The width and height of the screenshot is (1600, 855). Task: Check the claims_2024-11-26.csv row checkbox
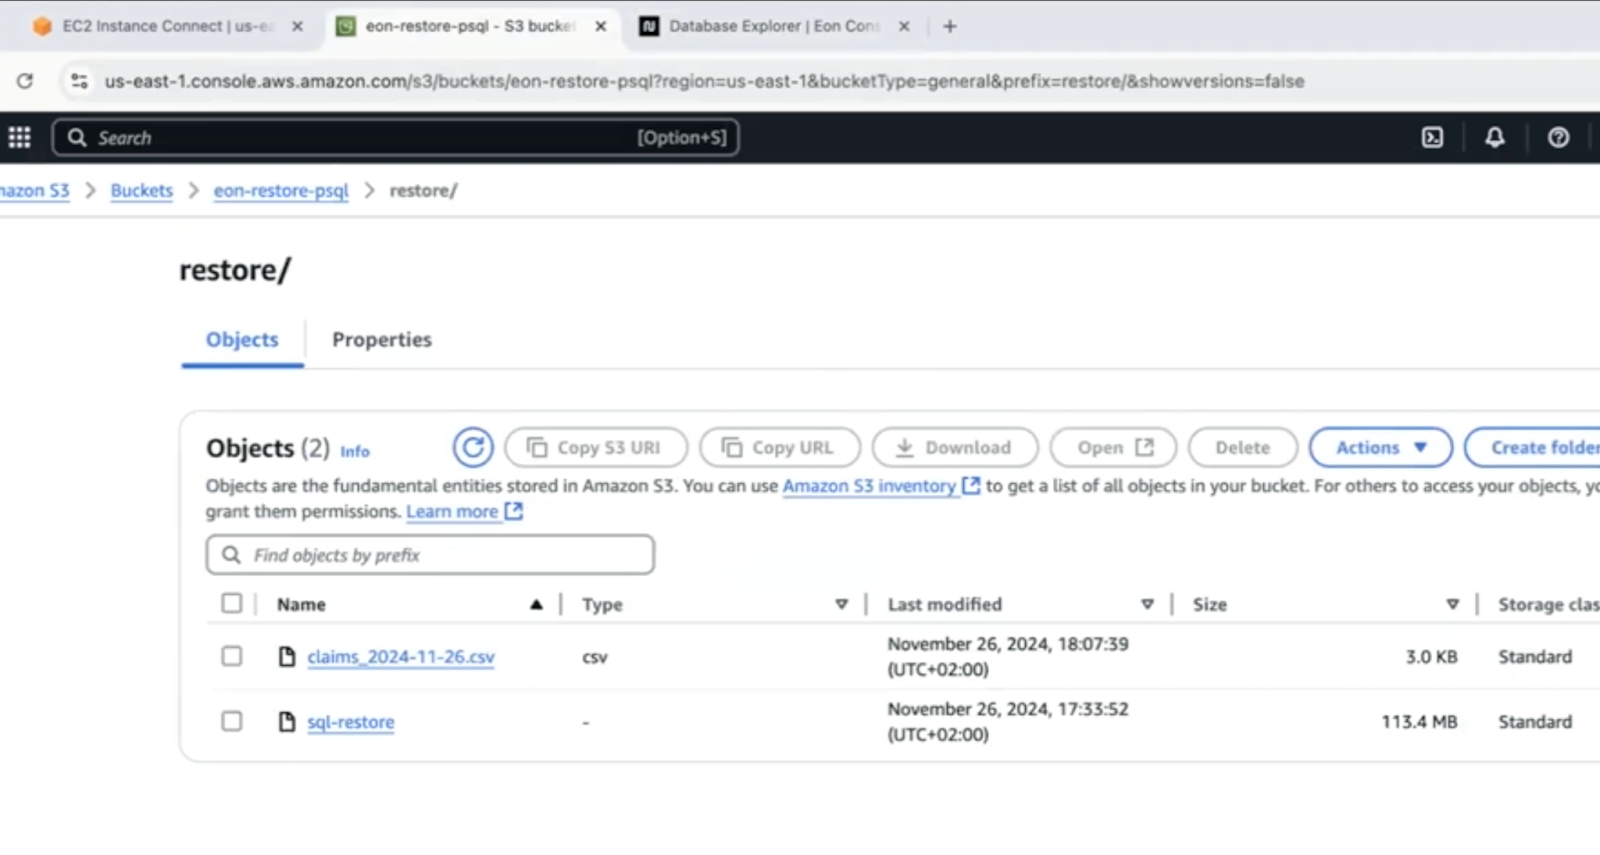click(x=232, y=656)
